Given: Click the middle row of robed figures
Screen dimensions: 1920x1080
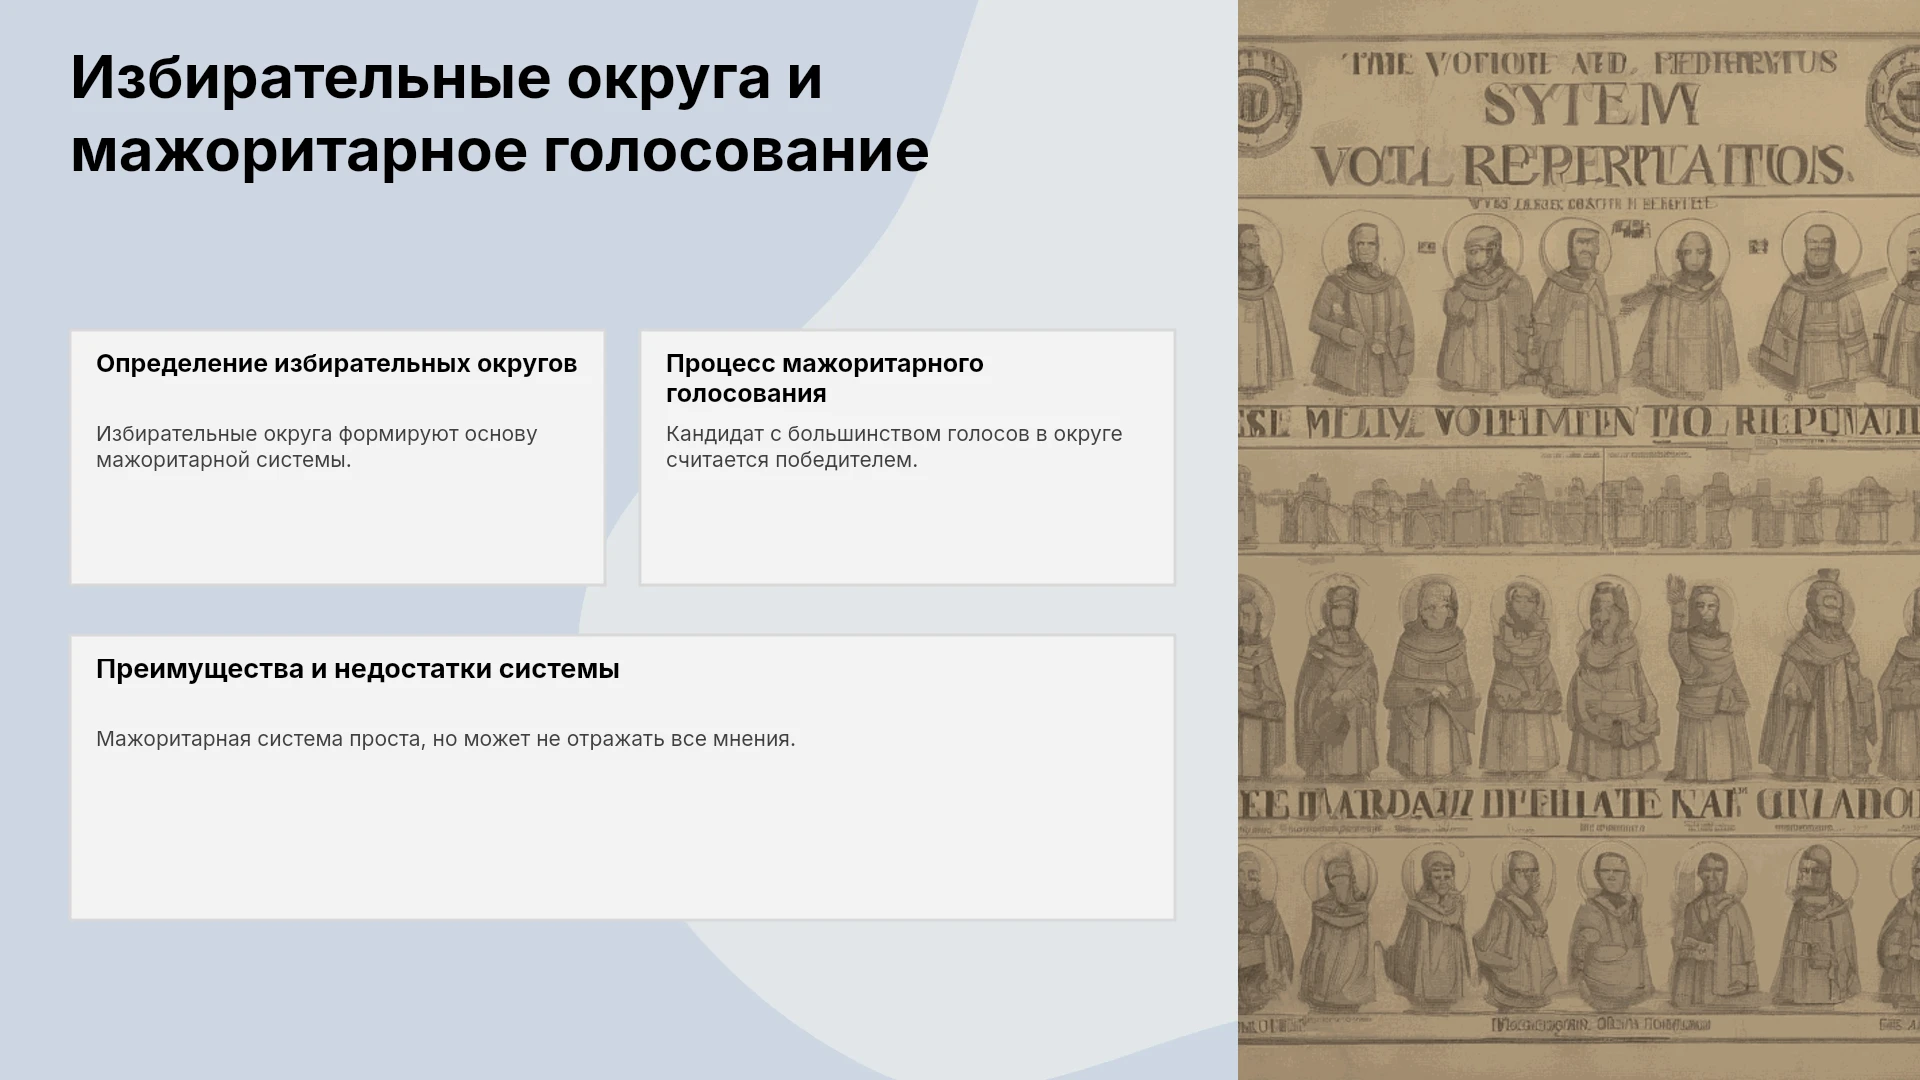Looking at the screenshot, I should click(x=1579, y=680).
